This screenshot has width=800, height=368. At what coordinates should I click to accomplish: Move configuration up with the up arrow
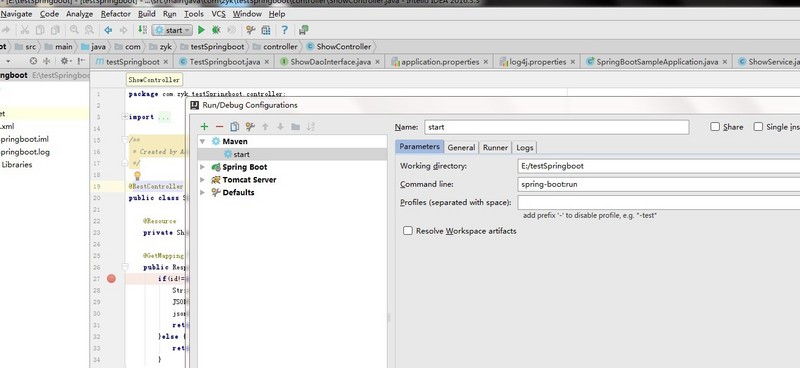[x=265, y=127]
